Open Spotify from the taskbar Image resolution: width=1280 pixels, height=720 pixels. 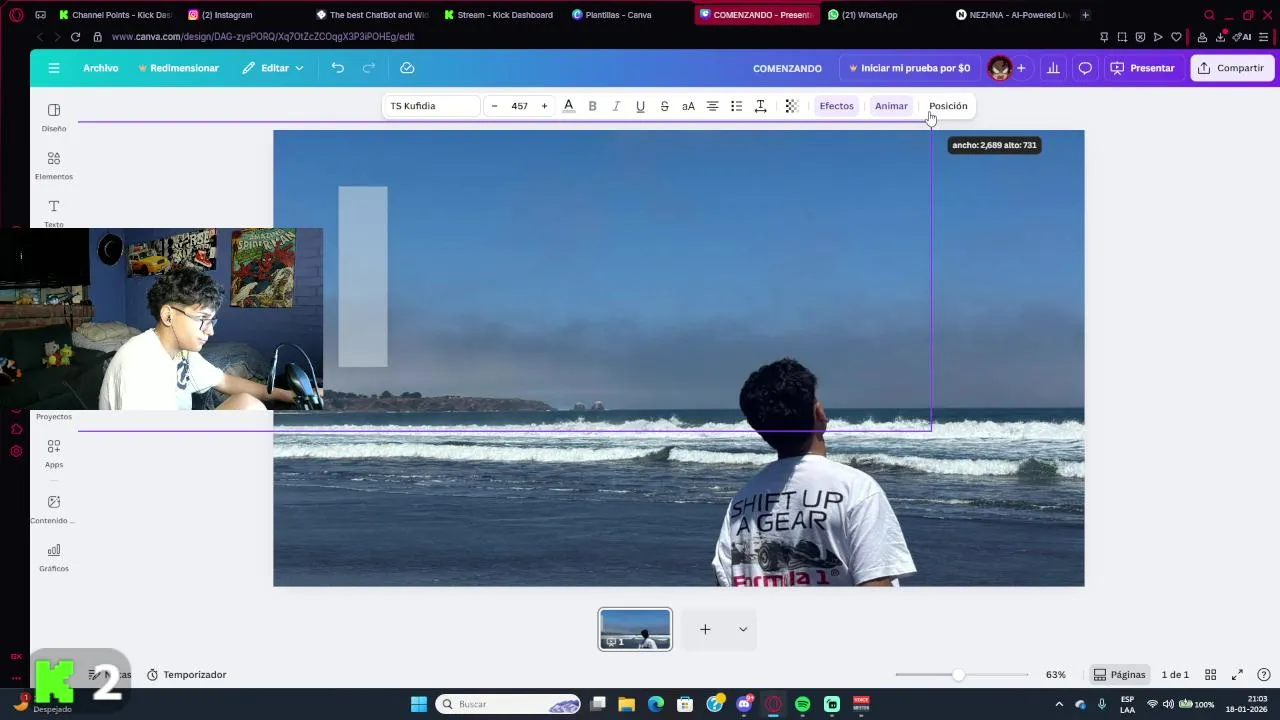(802, 704)
